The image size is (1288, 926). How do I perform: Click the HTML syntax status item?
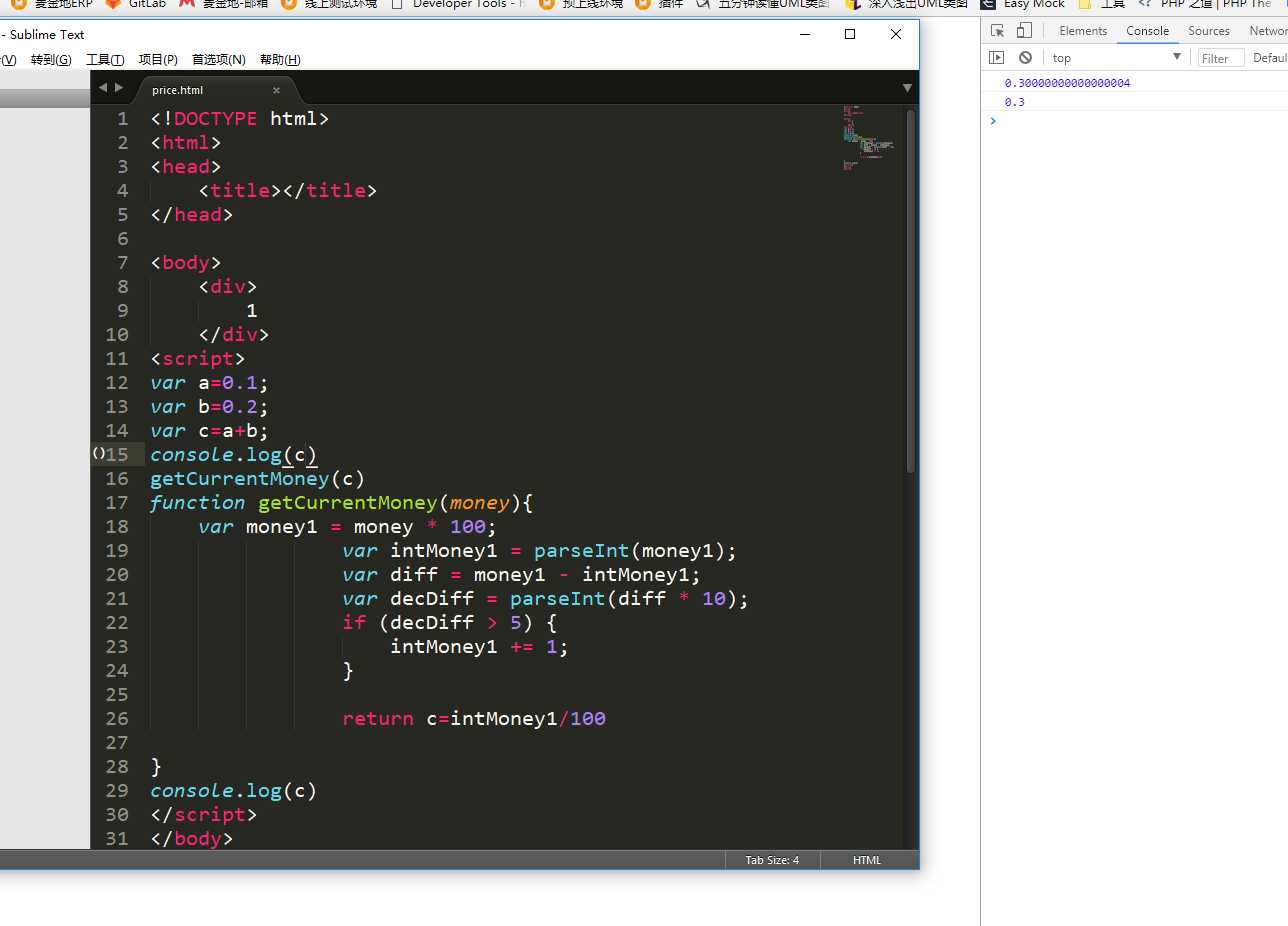pyautogui.click(x=867, y=860)
